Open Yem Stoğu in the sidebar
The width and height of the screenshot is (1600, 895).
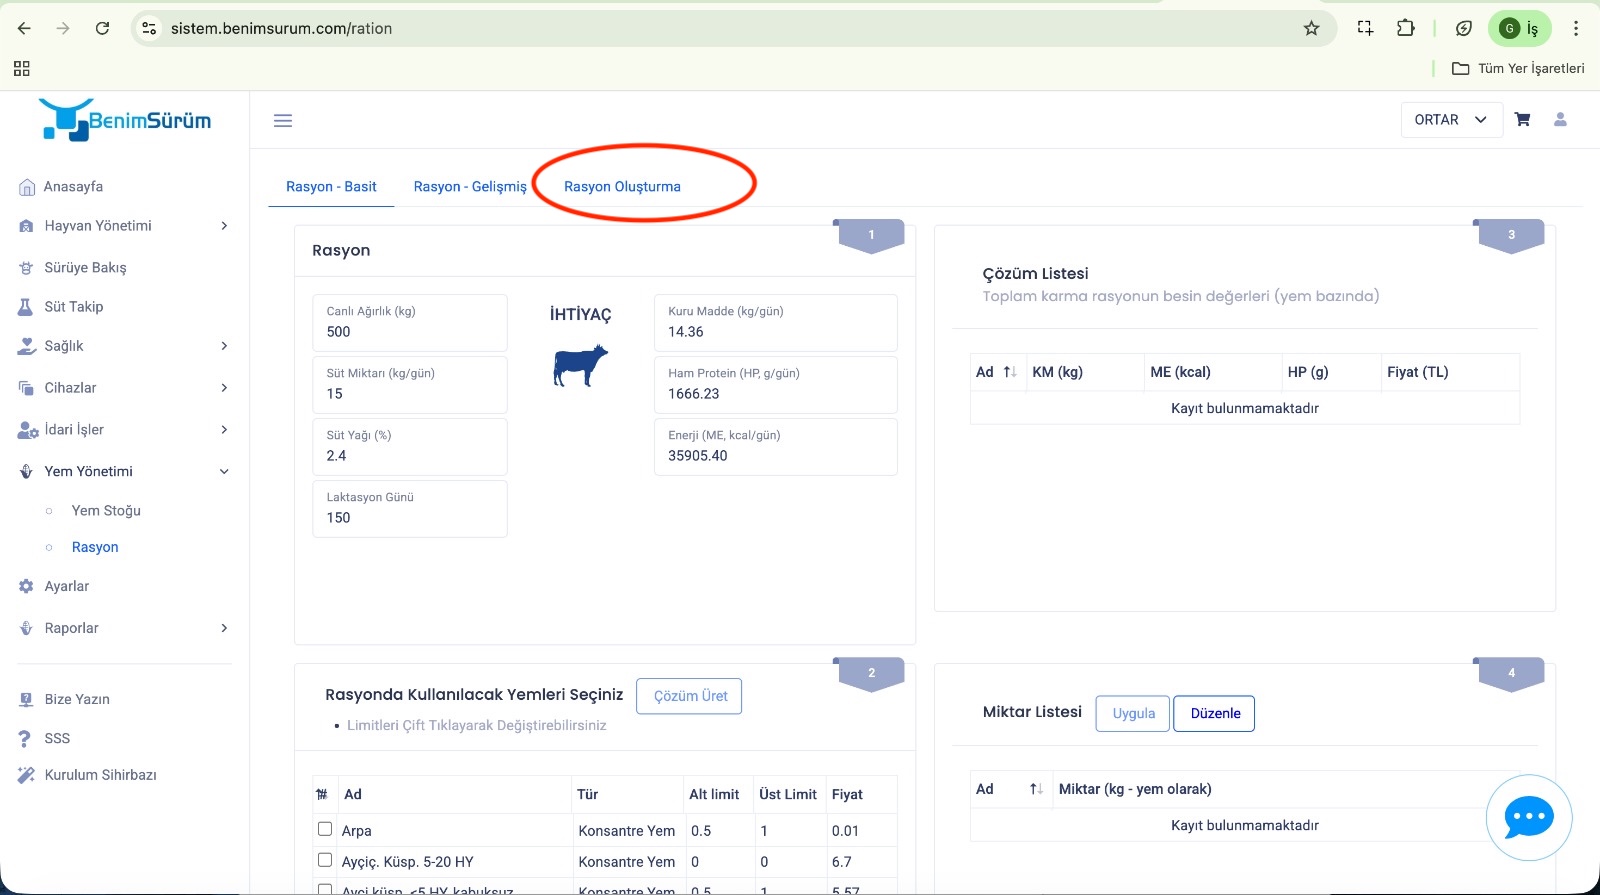point(106,511)
